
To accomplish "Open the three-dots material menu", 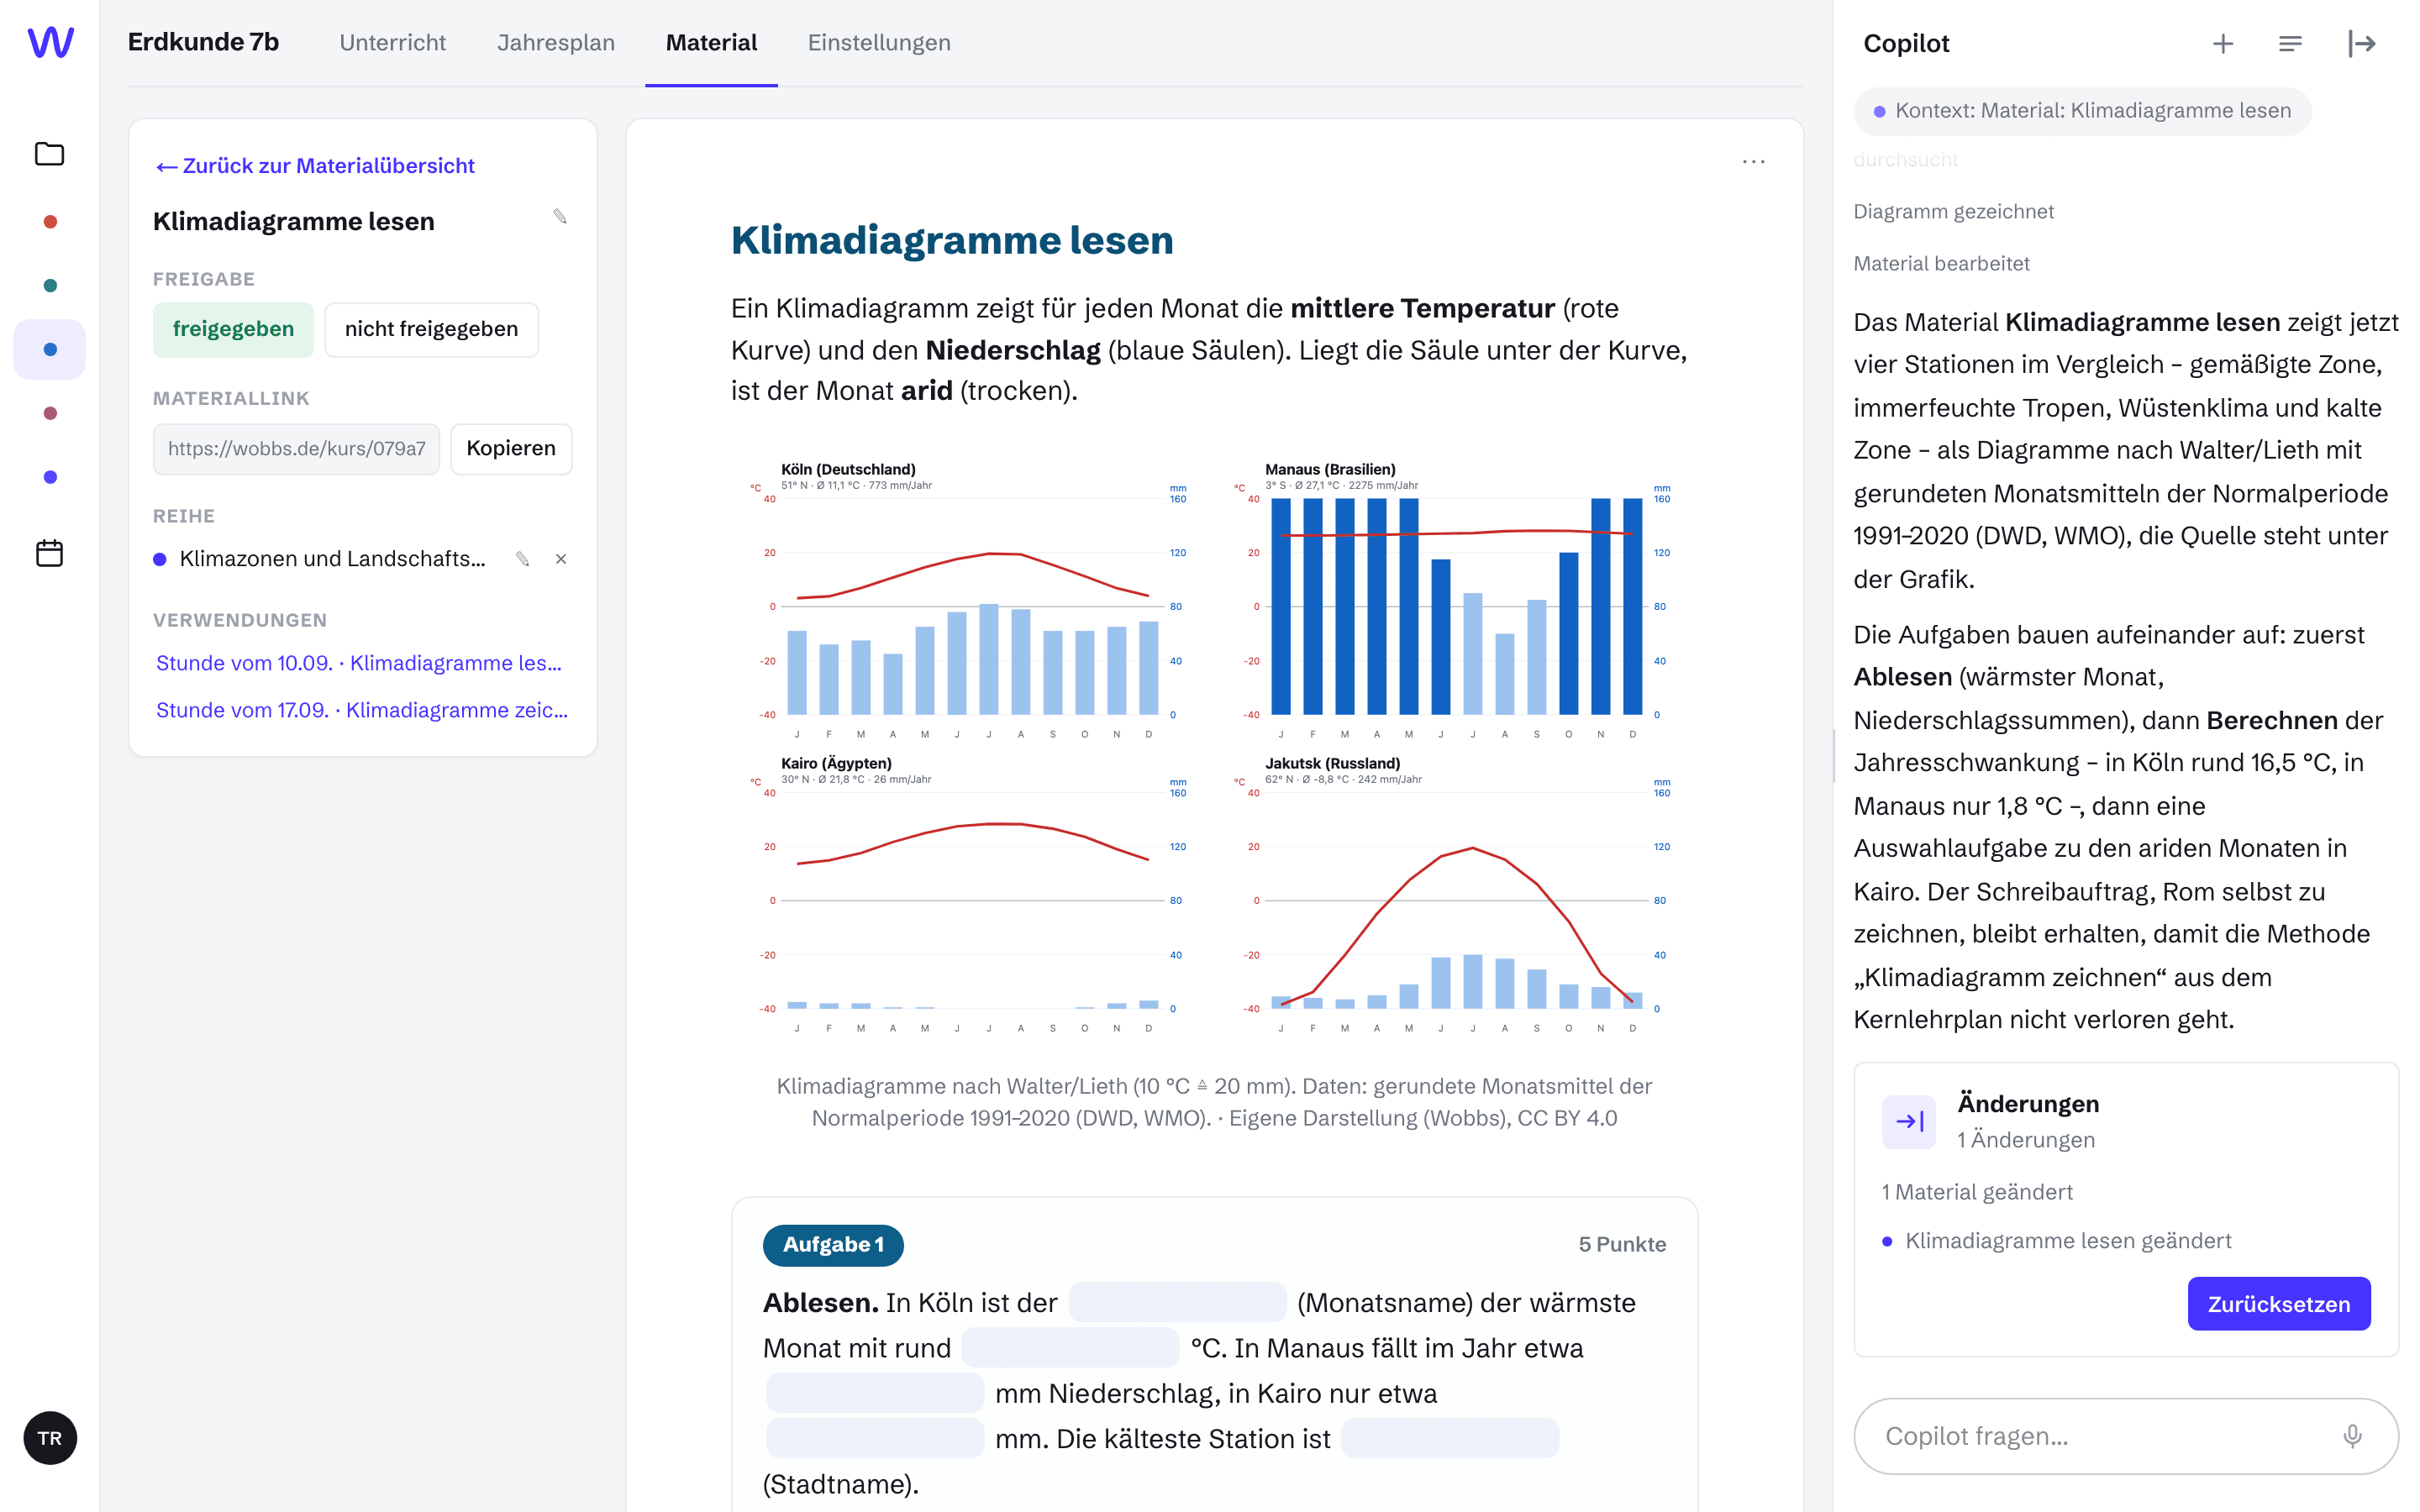I will click(1753, 161).
